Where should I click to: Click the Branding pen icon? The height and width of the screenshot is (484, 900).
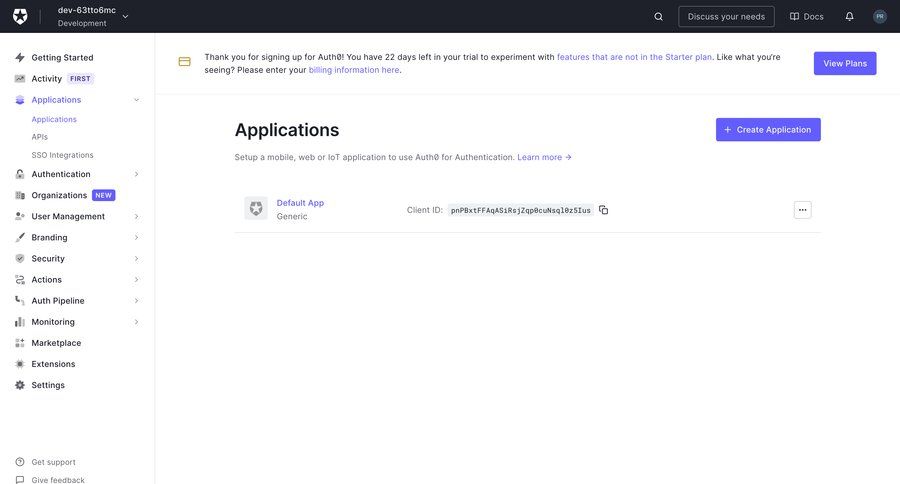pos(20,237)
